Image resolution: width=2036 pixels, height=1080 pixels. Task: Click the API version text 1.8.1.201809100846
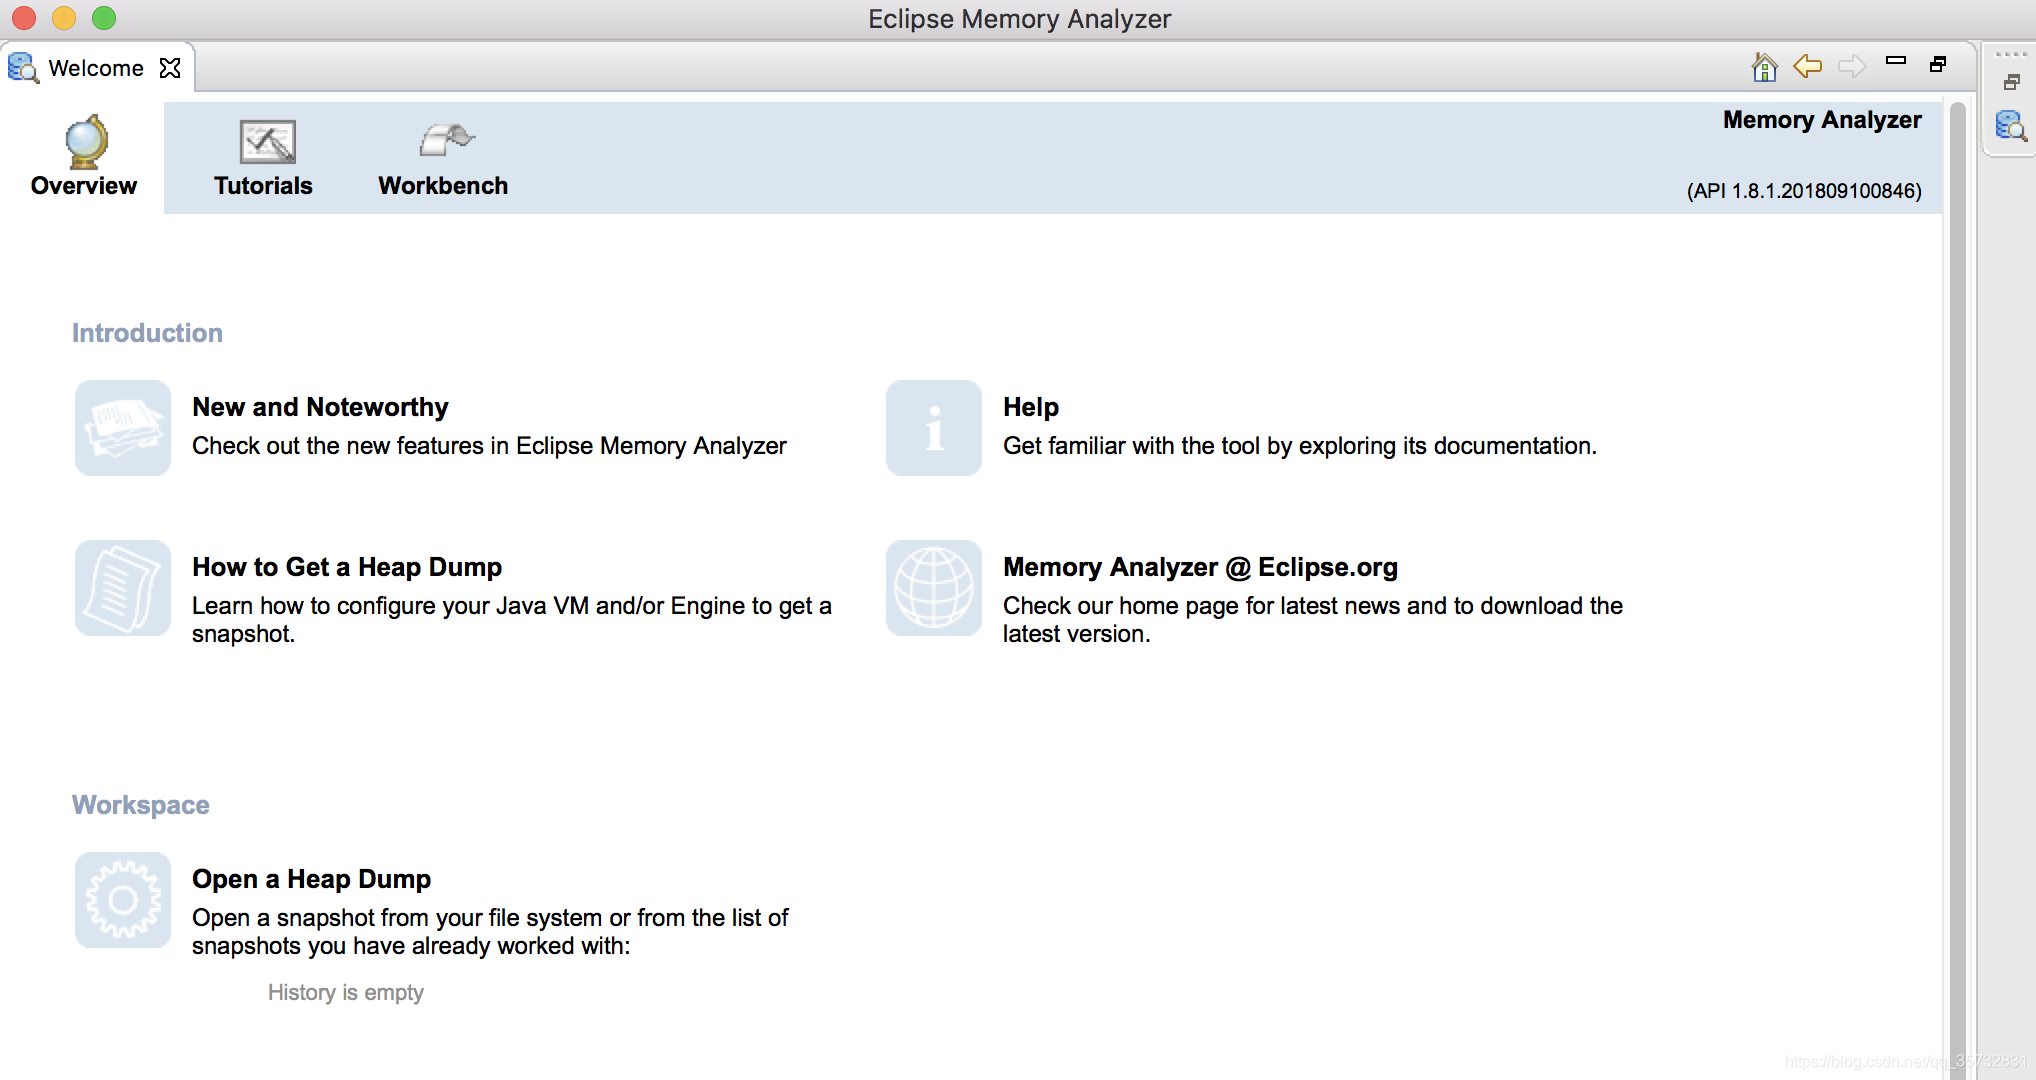point(1804,191)
